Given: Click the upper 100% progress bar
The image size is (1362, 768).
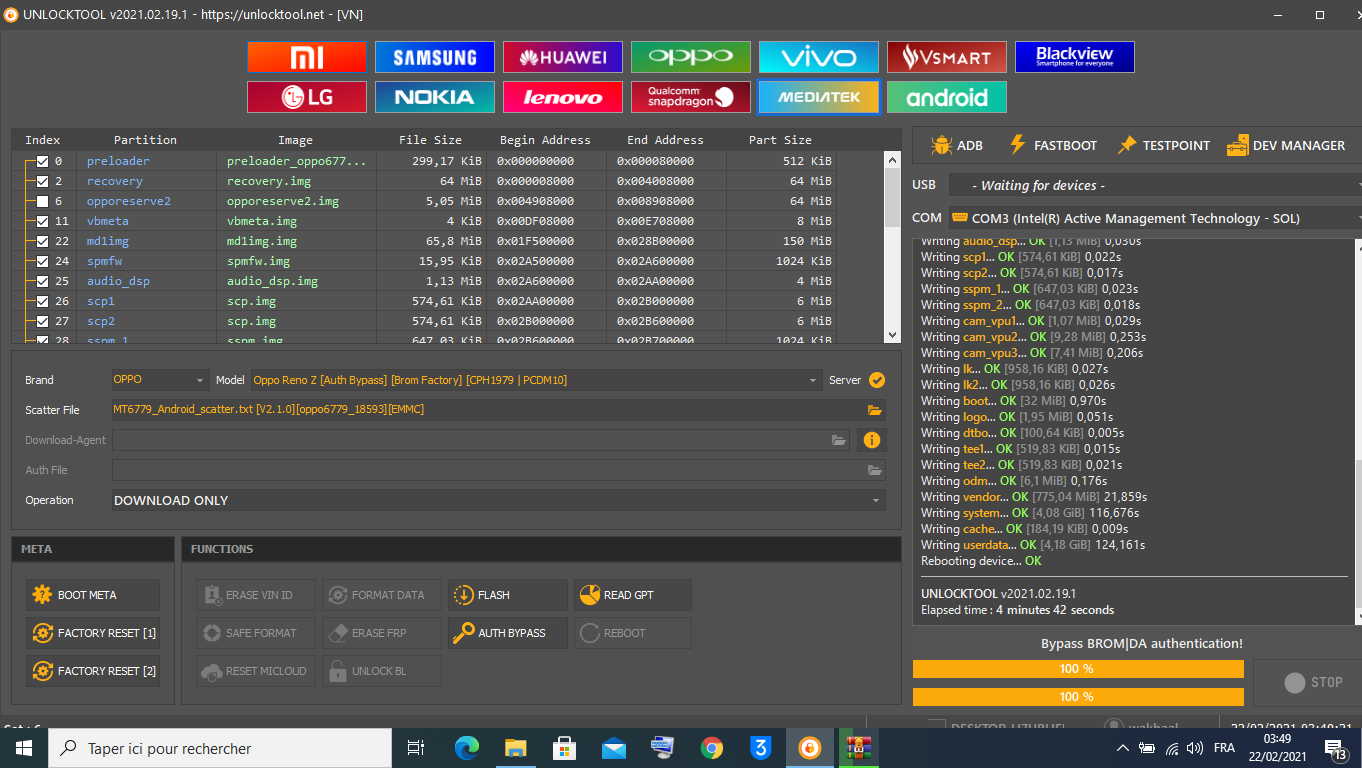Looking at the screenshot, I should [x=1078, y=669].
